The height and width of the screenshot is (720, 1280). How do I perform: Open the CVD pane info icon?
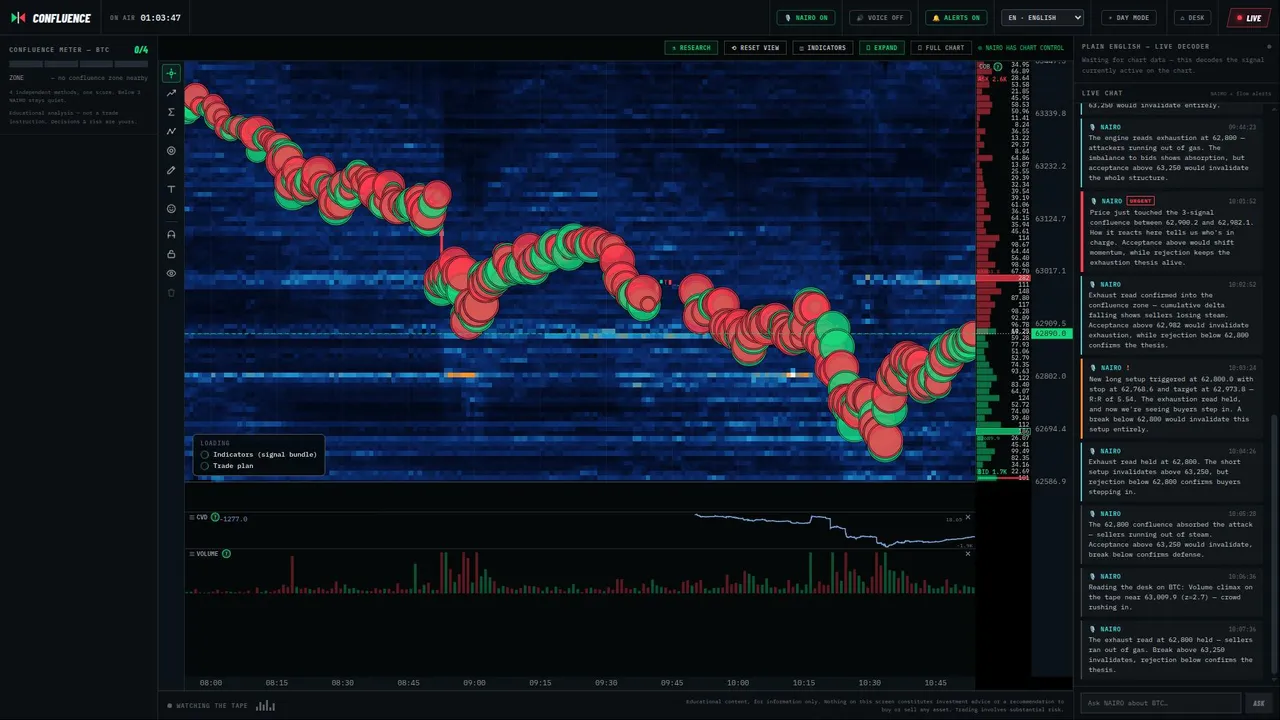(215, 517)
